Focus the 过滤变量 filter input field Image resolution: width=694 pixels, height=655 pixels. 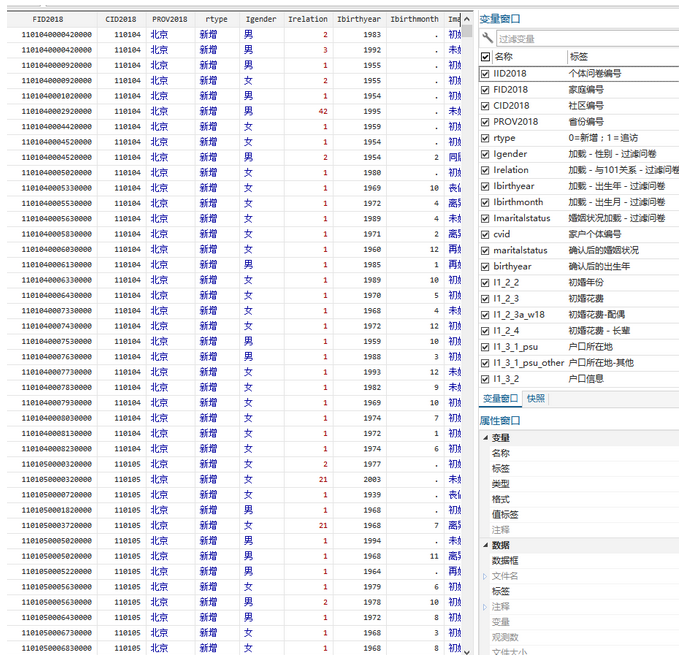(x=588, y=39)
